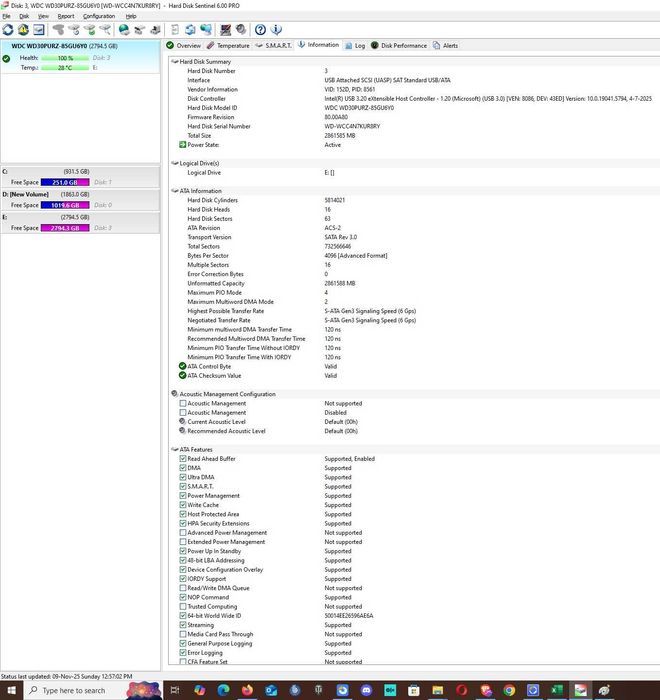
Task: Click green check beside ATA Control Byte
Action: pos(182,366)
